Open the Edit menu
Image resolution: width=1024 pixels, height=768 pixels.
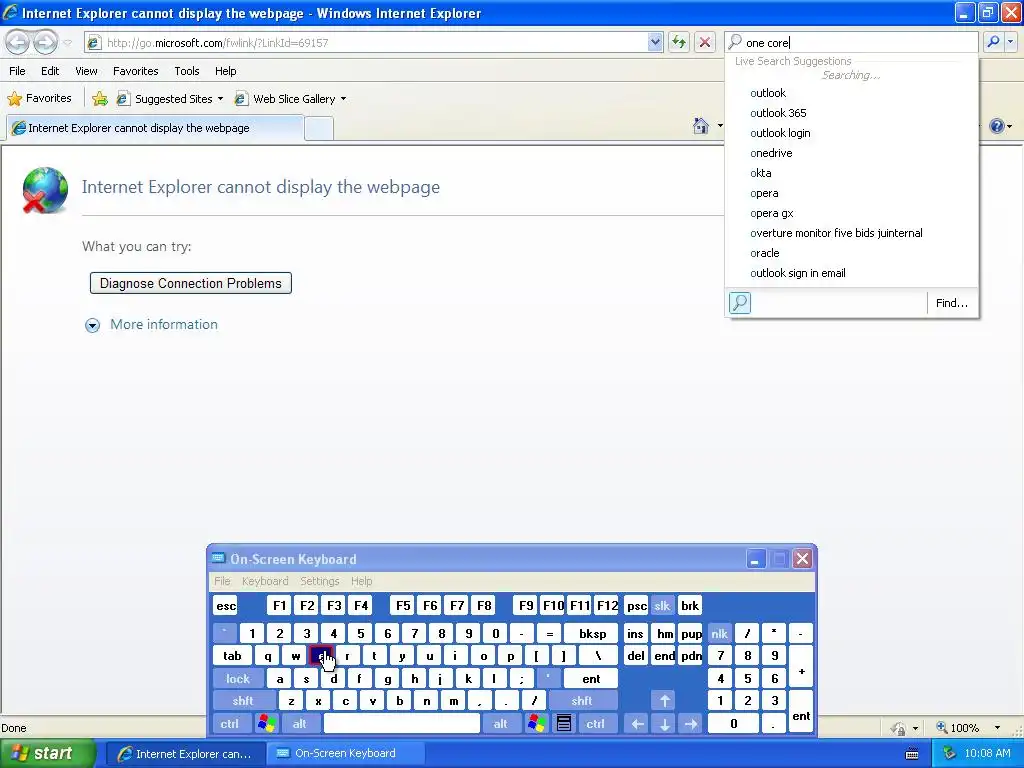tap(50, 71)
